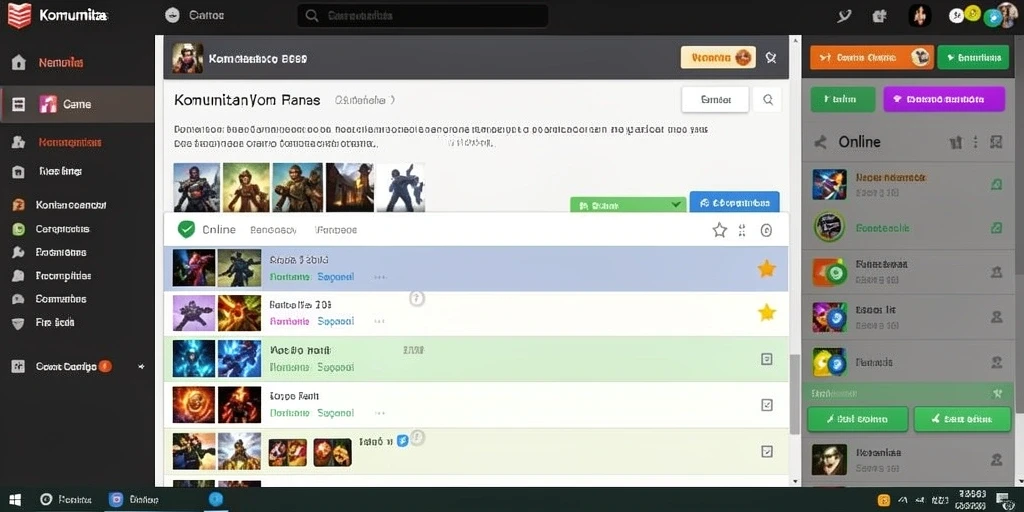
Task: Click the round face icon in top bar
Action: pyautogui.click(x=172, y=15)
